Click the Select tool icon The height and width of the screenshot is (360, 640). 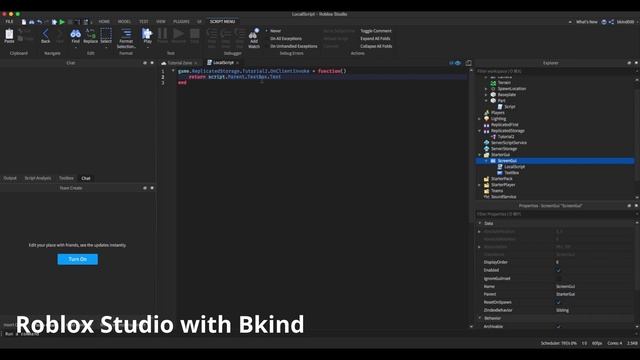[x=106, y=34]
